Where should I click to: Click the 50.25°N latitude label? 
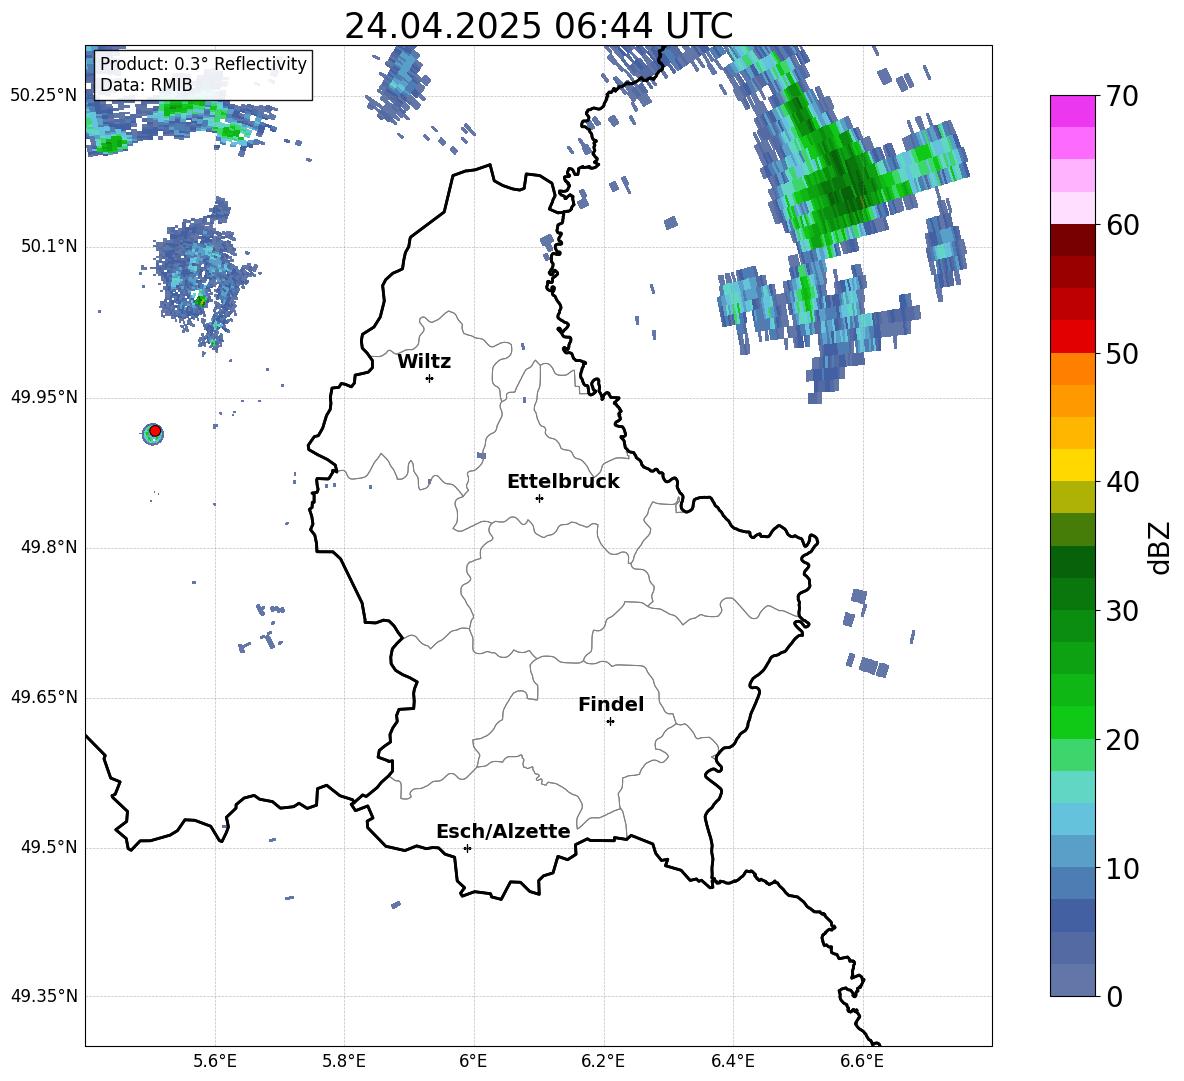[x=44, y=96]
